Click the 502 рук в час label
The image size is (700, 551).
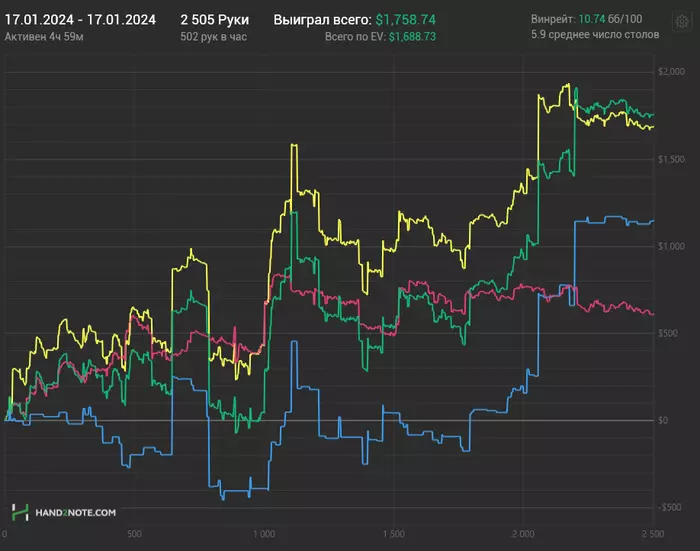213,37
